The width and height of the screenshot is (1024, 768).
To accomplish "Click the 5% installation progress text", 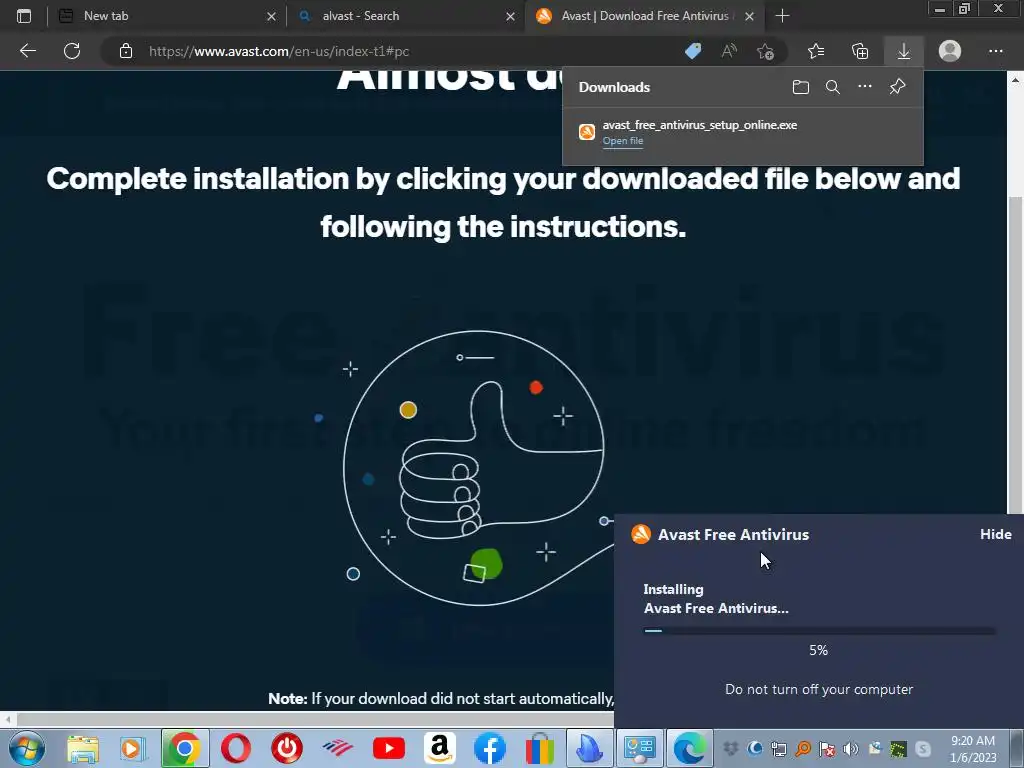I will click(x=818, y=650).
